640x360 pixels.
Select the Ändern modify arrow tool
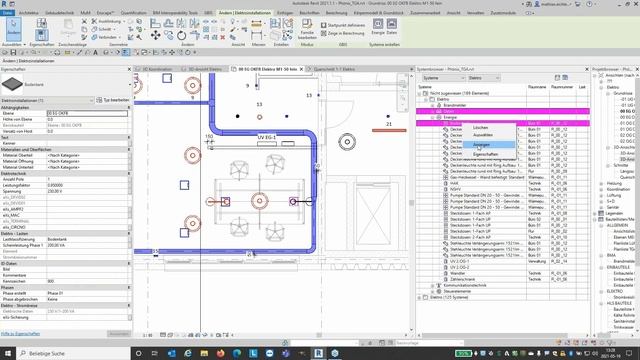point(13,29)
